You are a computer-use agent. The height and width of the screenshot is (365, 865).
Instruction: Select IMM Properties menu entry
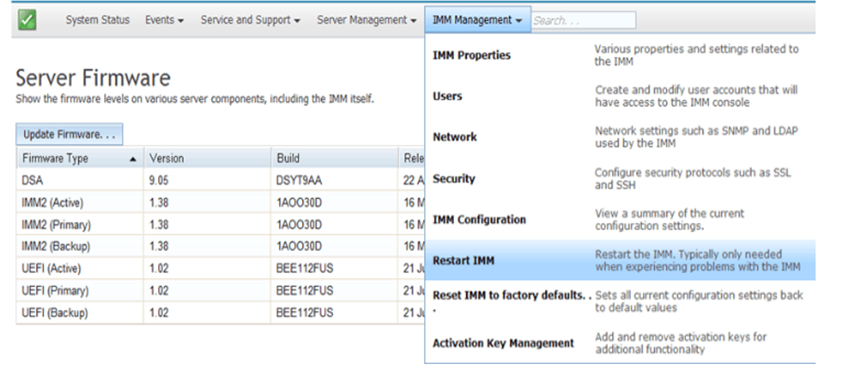(x=620, y=55)
